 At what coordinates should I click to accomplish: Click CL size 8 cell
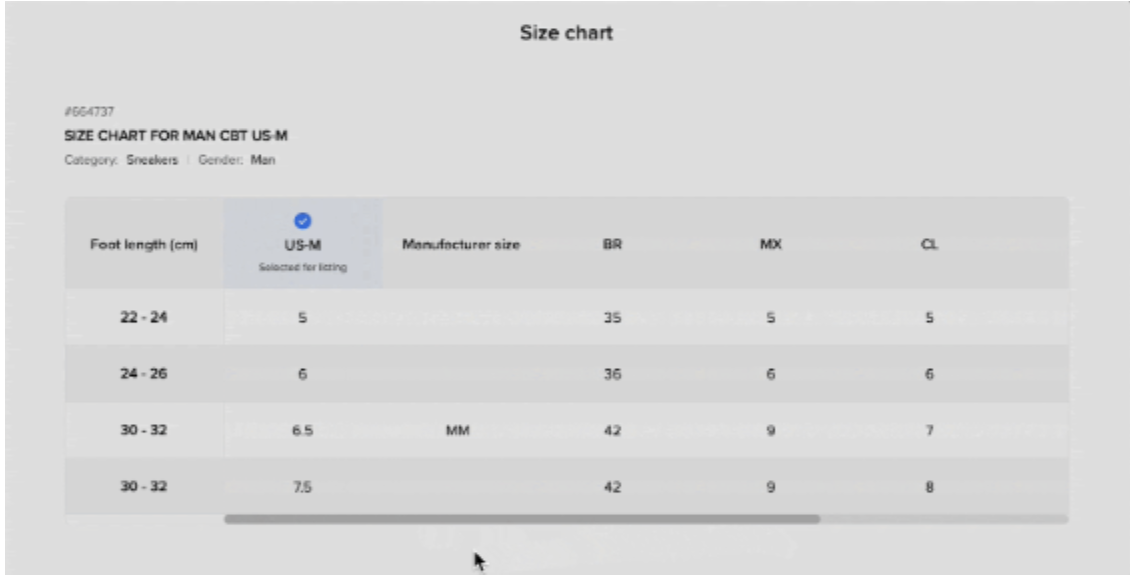click(x=929, y=487)
